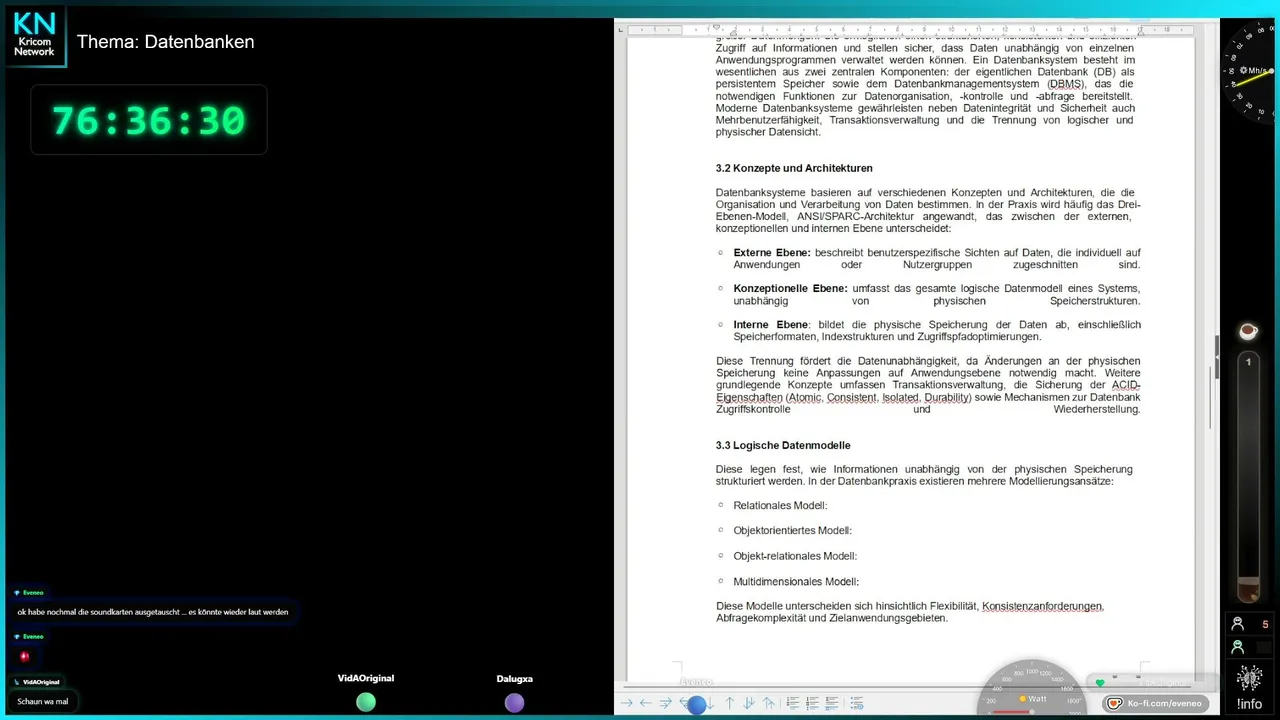Viewport: 1280px width, 720px height.
Task: Click the Demote with Subpoints double-arrow icon
Action: 666,703
